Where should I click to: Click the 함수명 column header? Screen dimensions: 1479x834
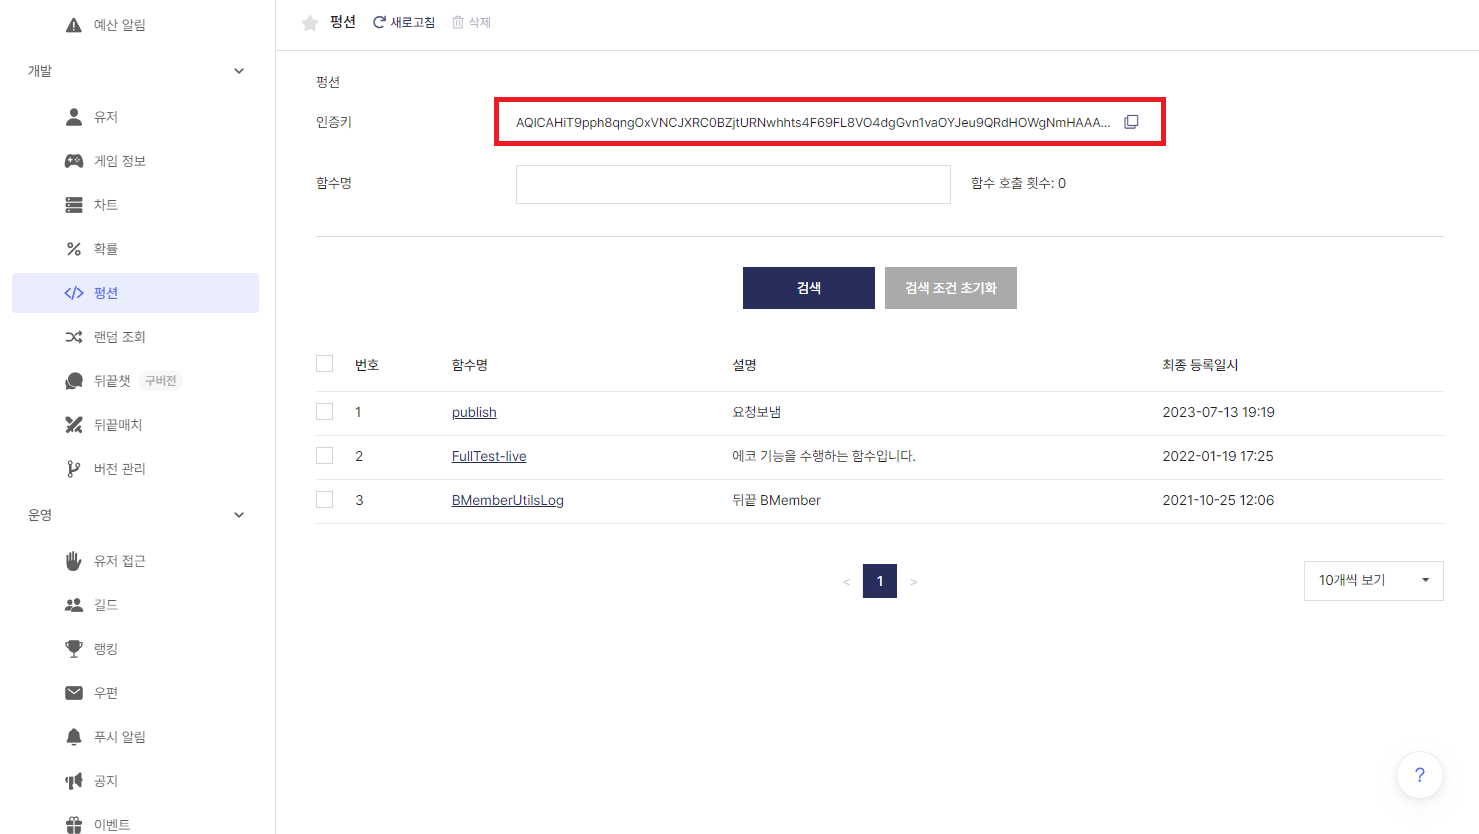click(x=470, y=365)
